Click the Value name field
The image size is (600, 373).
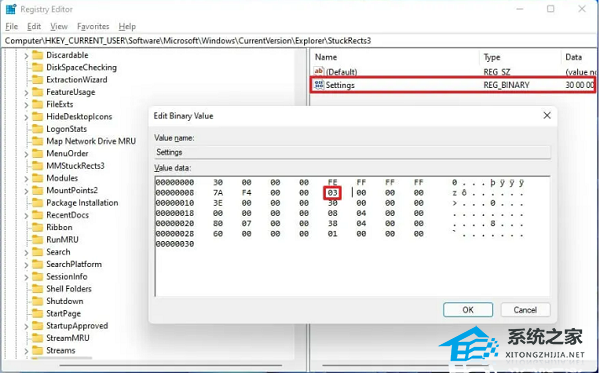point(352,152)
